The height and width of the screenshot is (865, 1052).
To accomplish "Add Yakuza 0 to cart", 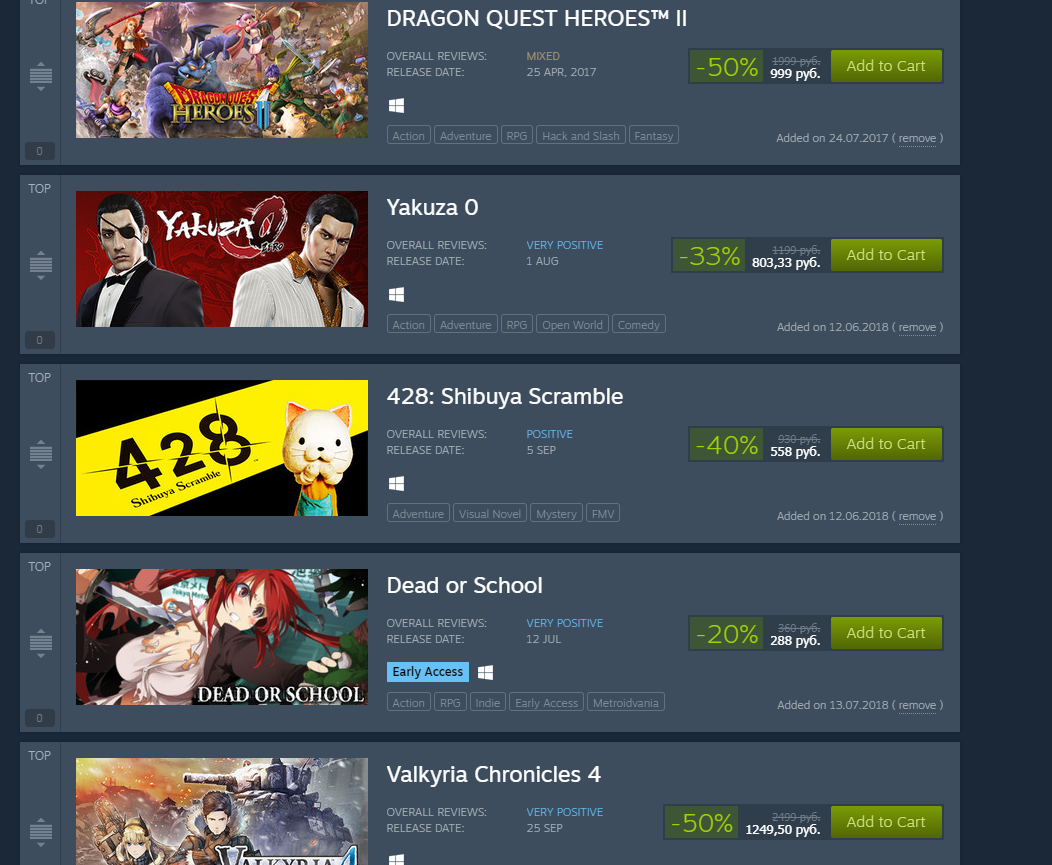I will point(886,255).
